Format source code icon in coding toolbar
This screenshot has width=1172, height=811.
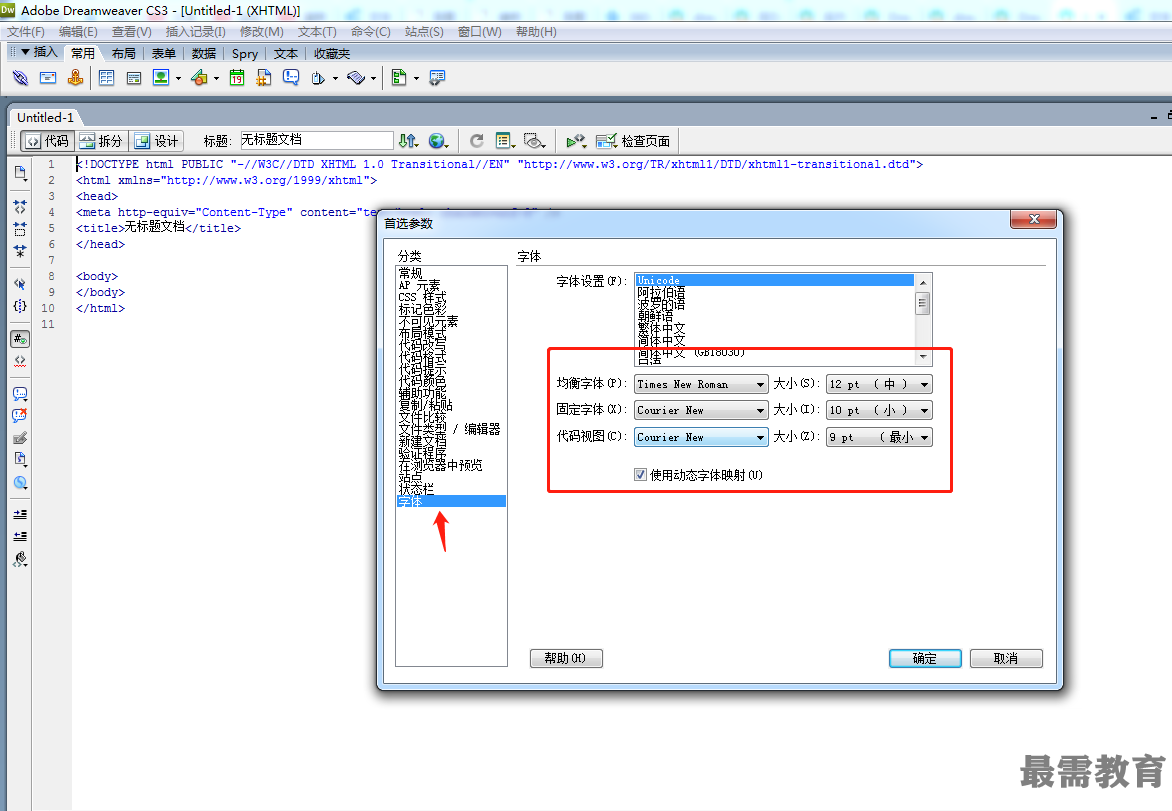point(20,558)
